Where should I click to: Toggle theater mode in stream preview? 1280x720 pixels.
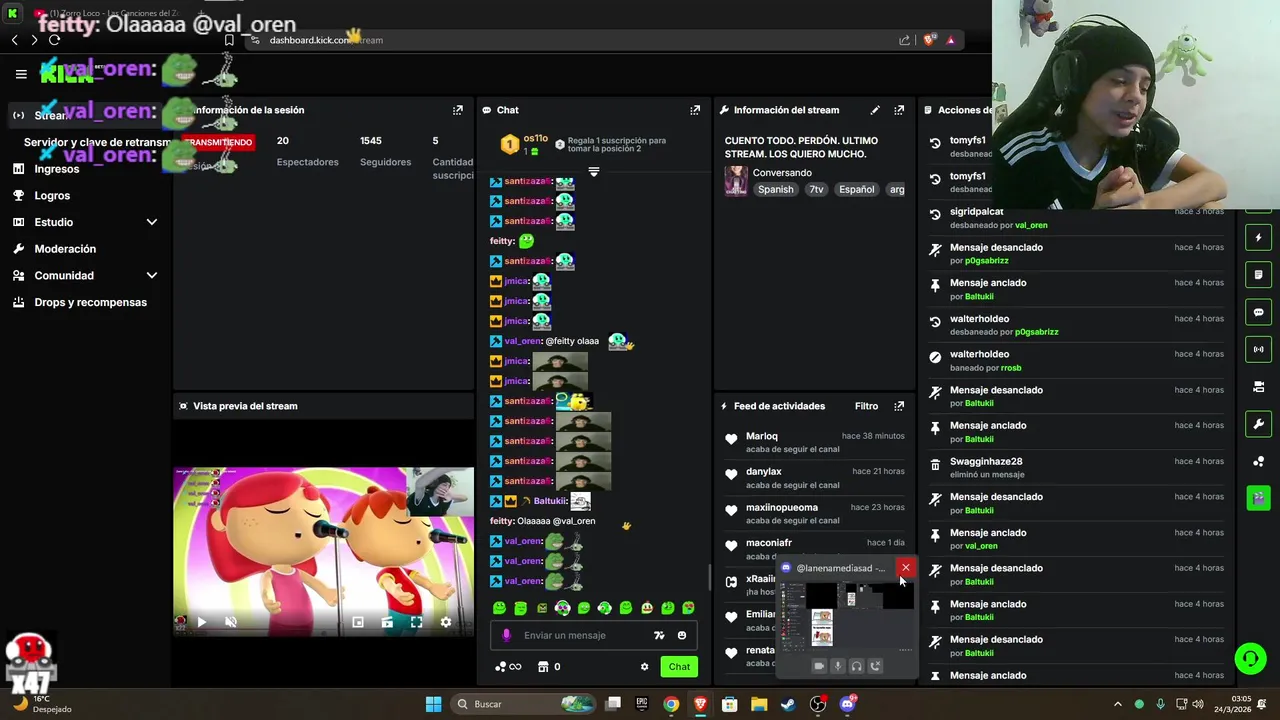(387, 622)
